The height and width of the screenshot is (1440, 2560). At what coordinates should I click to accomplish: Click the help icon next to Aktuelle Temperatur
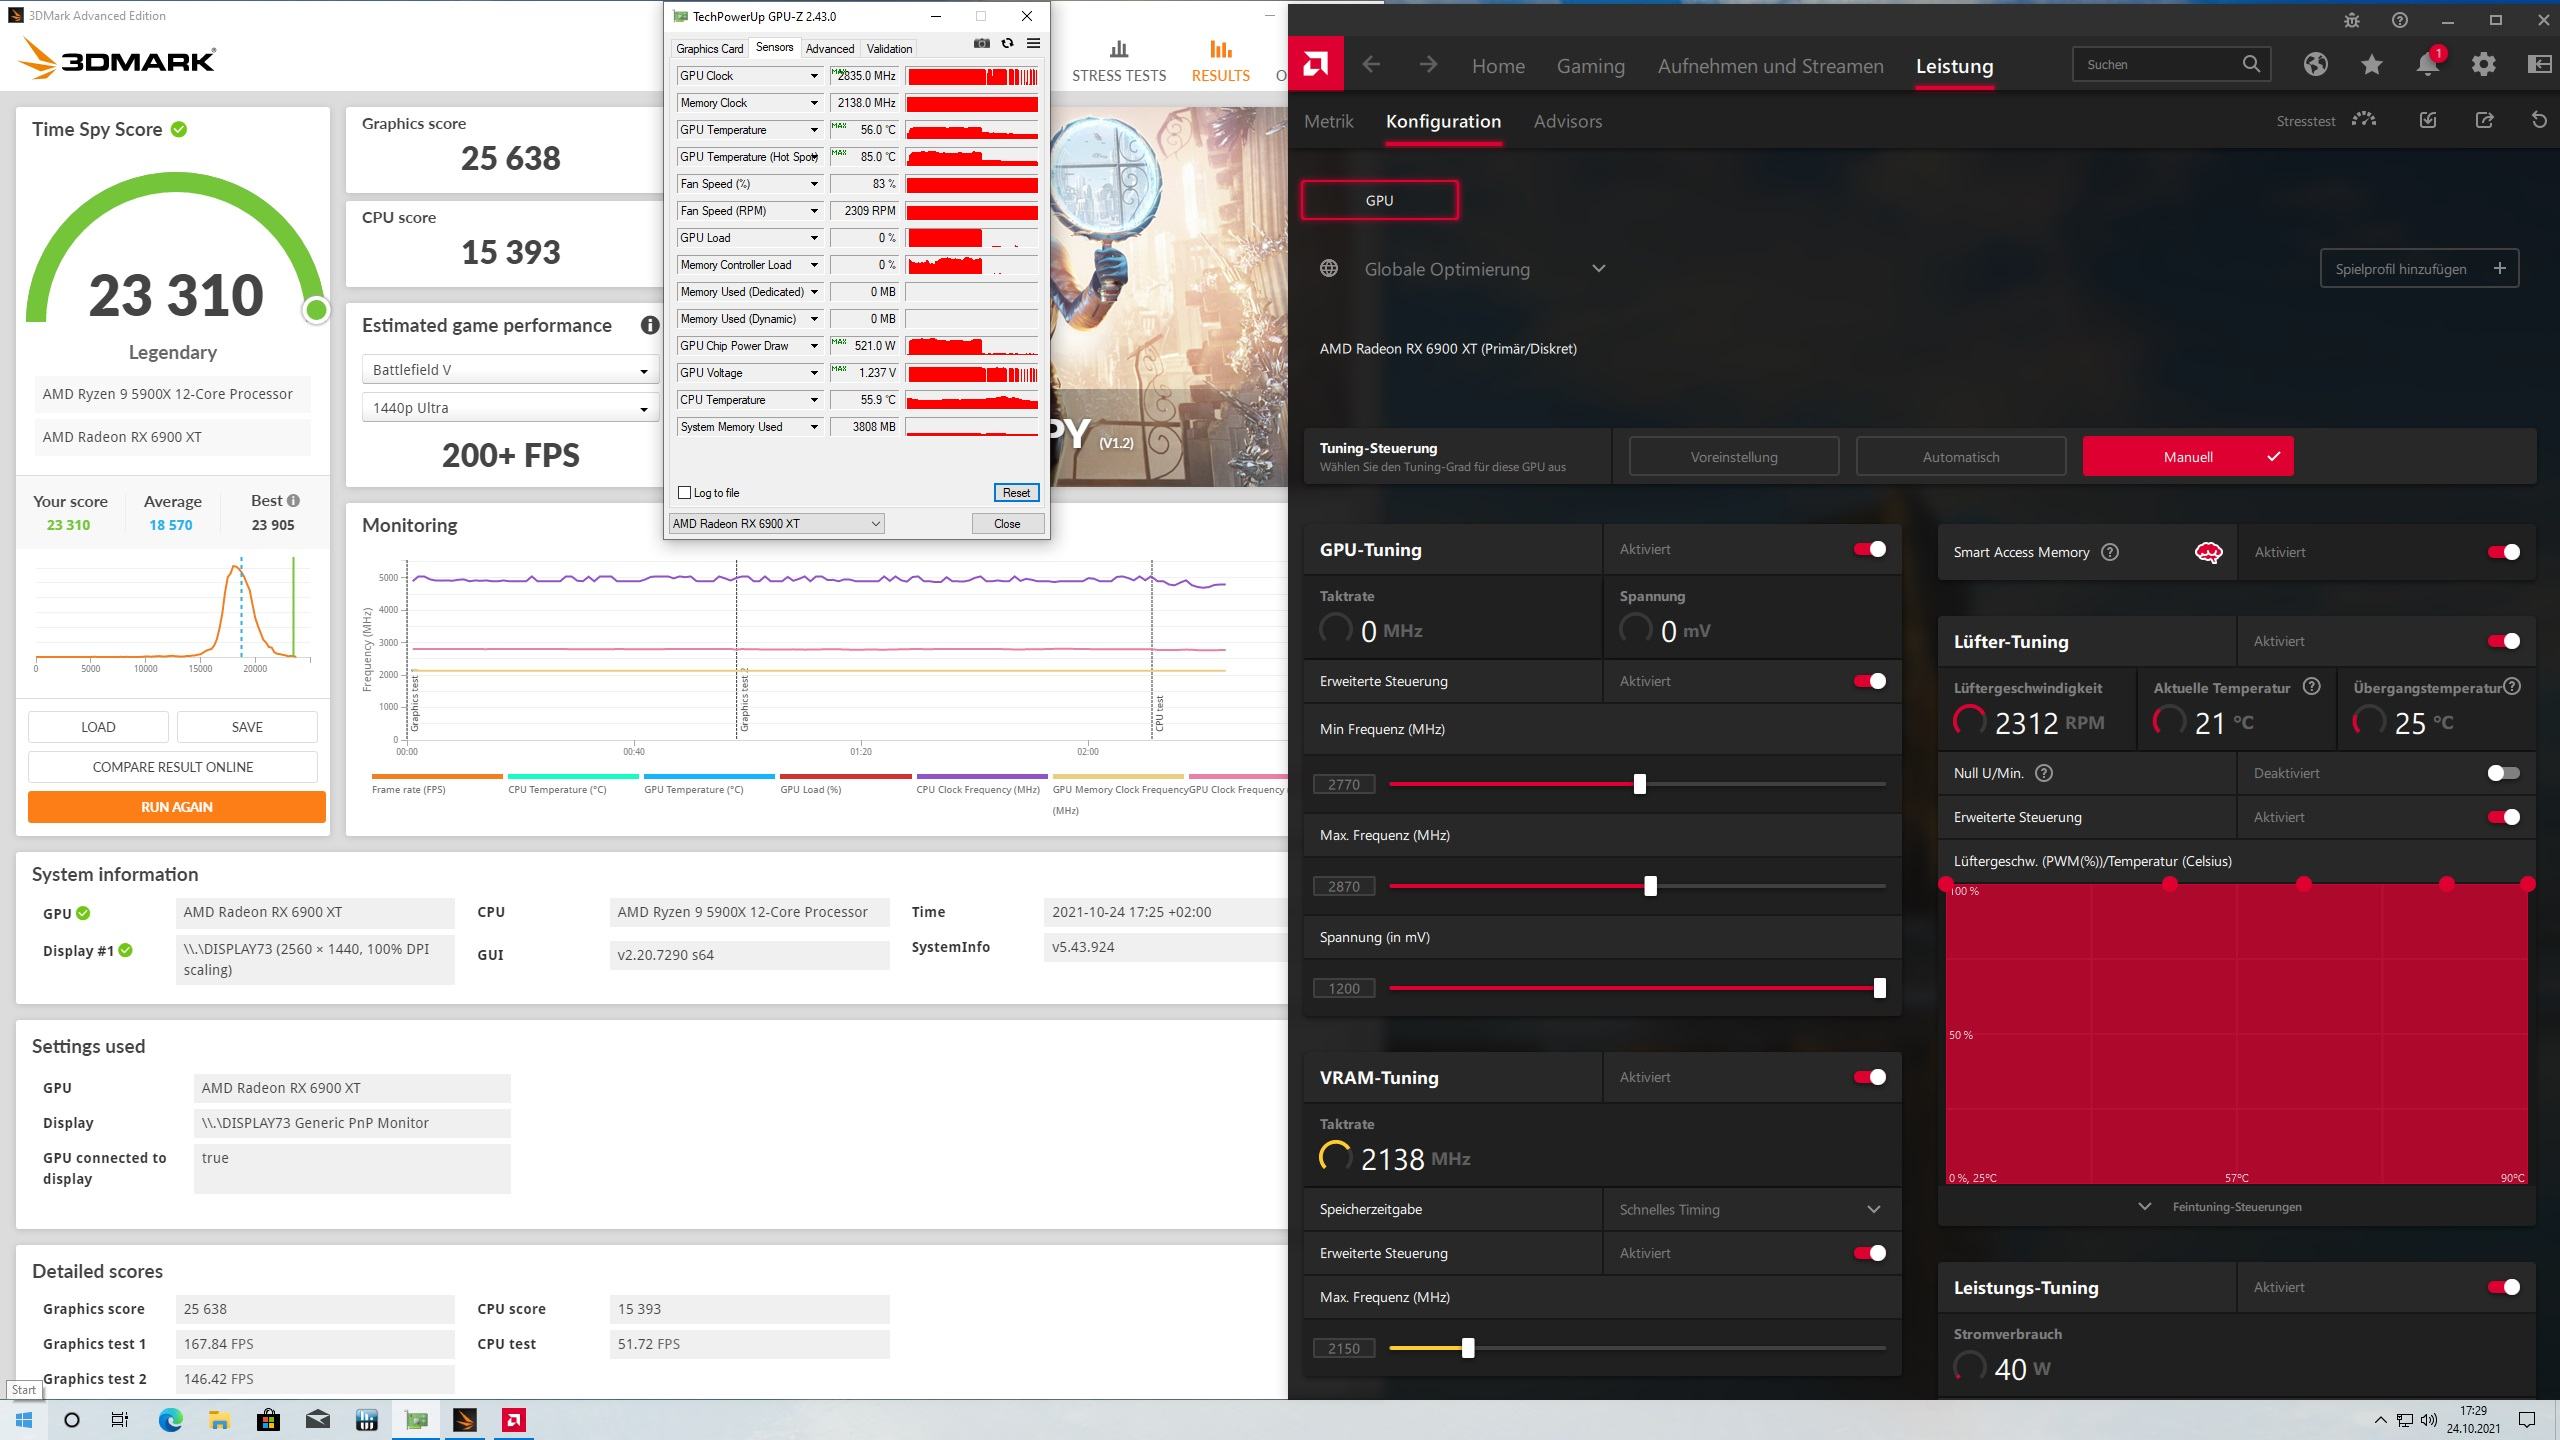coord(2311,686)
